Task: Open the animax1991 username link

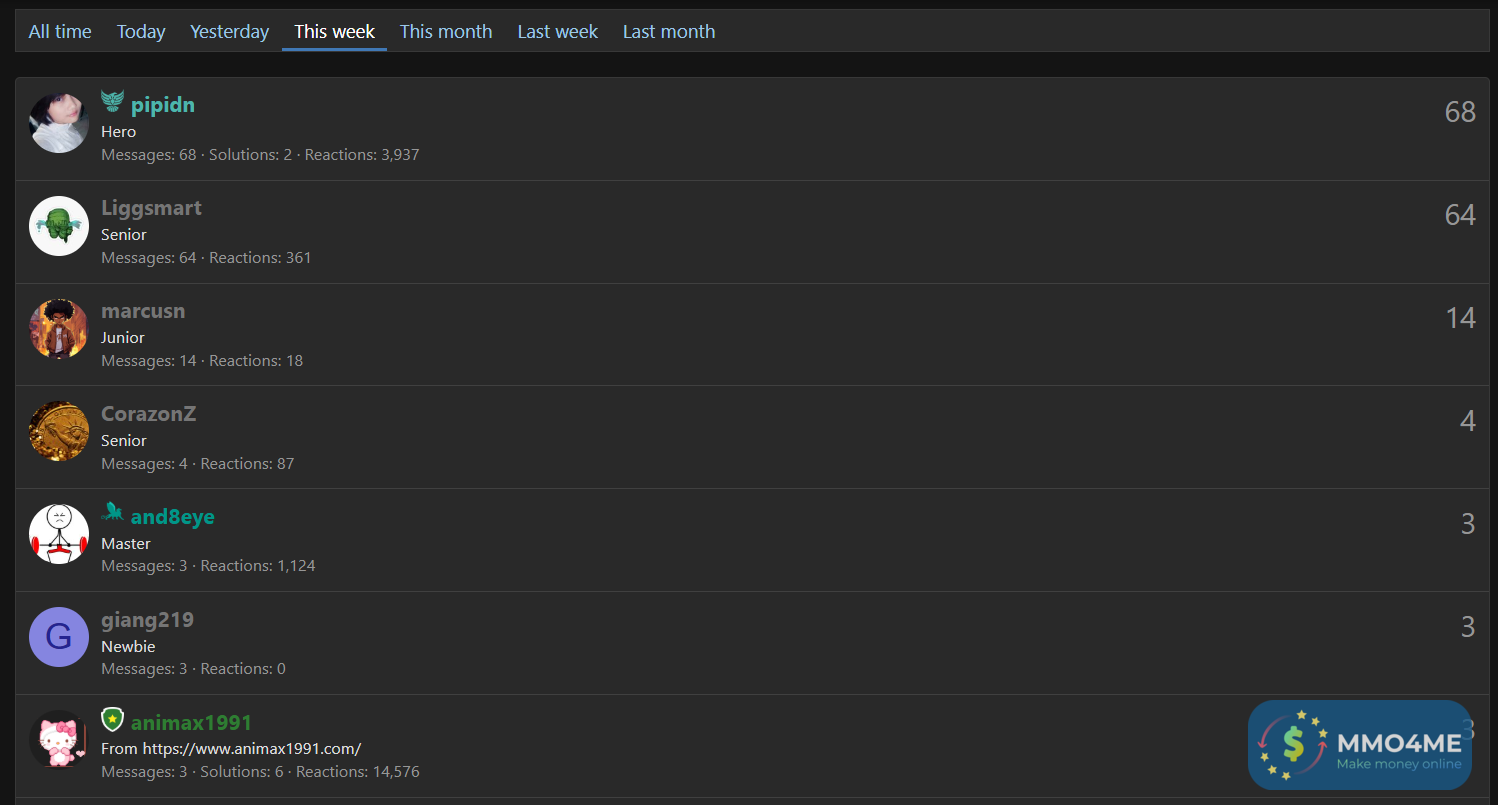Action: point(191,723)
